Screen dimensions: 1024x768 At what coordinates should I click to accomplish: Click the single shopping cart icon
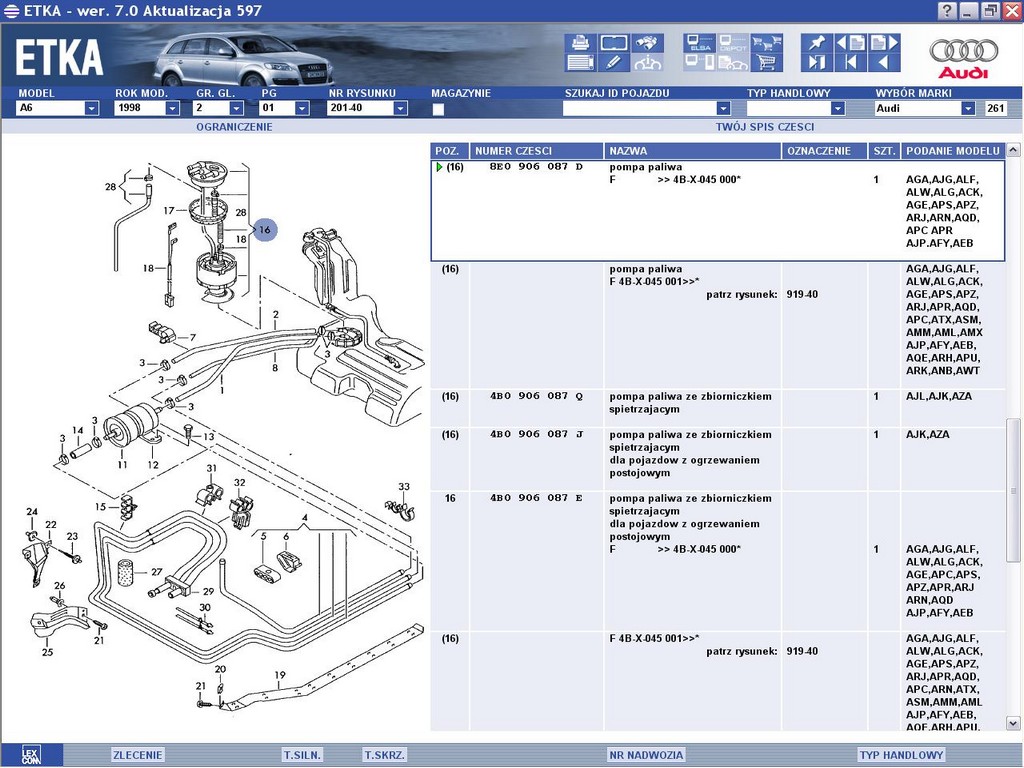pyautogui.click(x=767, y=63)
